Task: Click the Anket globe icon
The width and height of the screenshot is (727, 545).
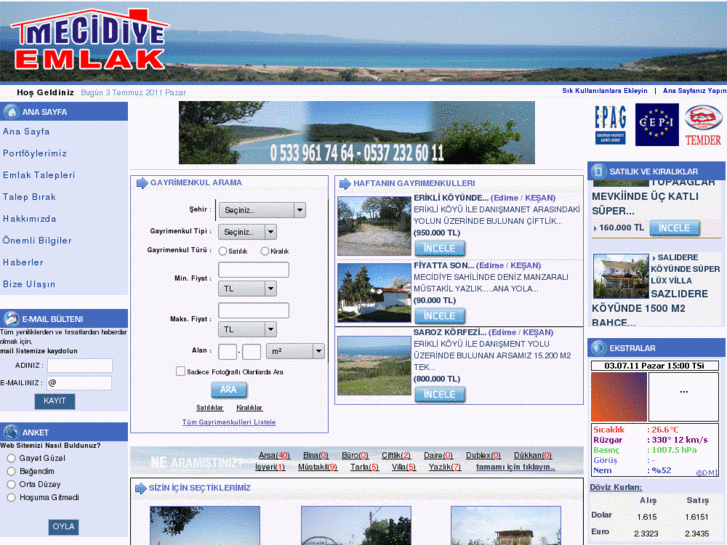Action: click(11, 432)
